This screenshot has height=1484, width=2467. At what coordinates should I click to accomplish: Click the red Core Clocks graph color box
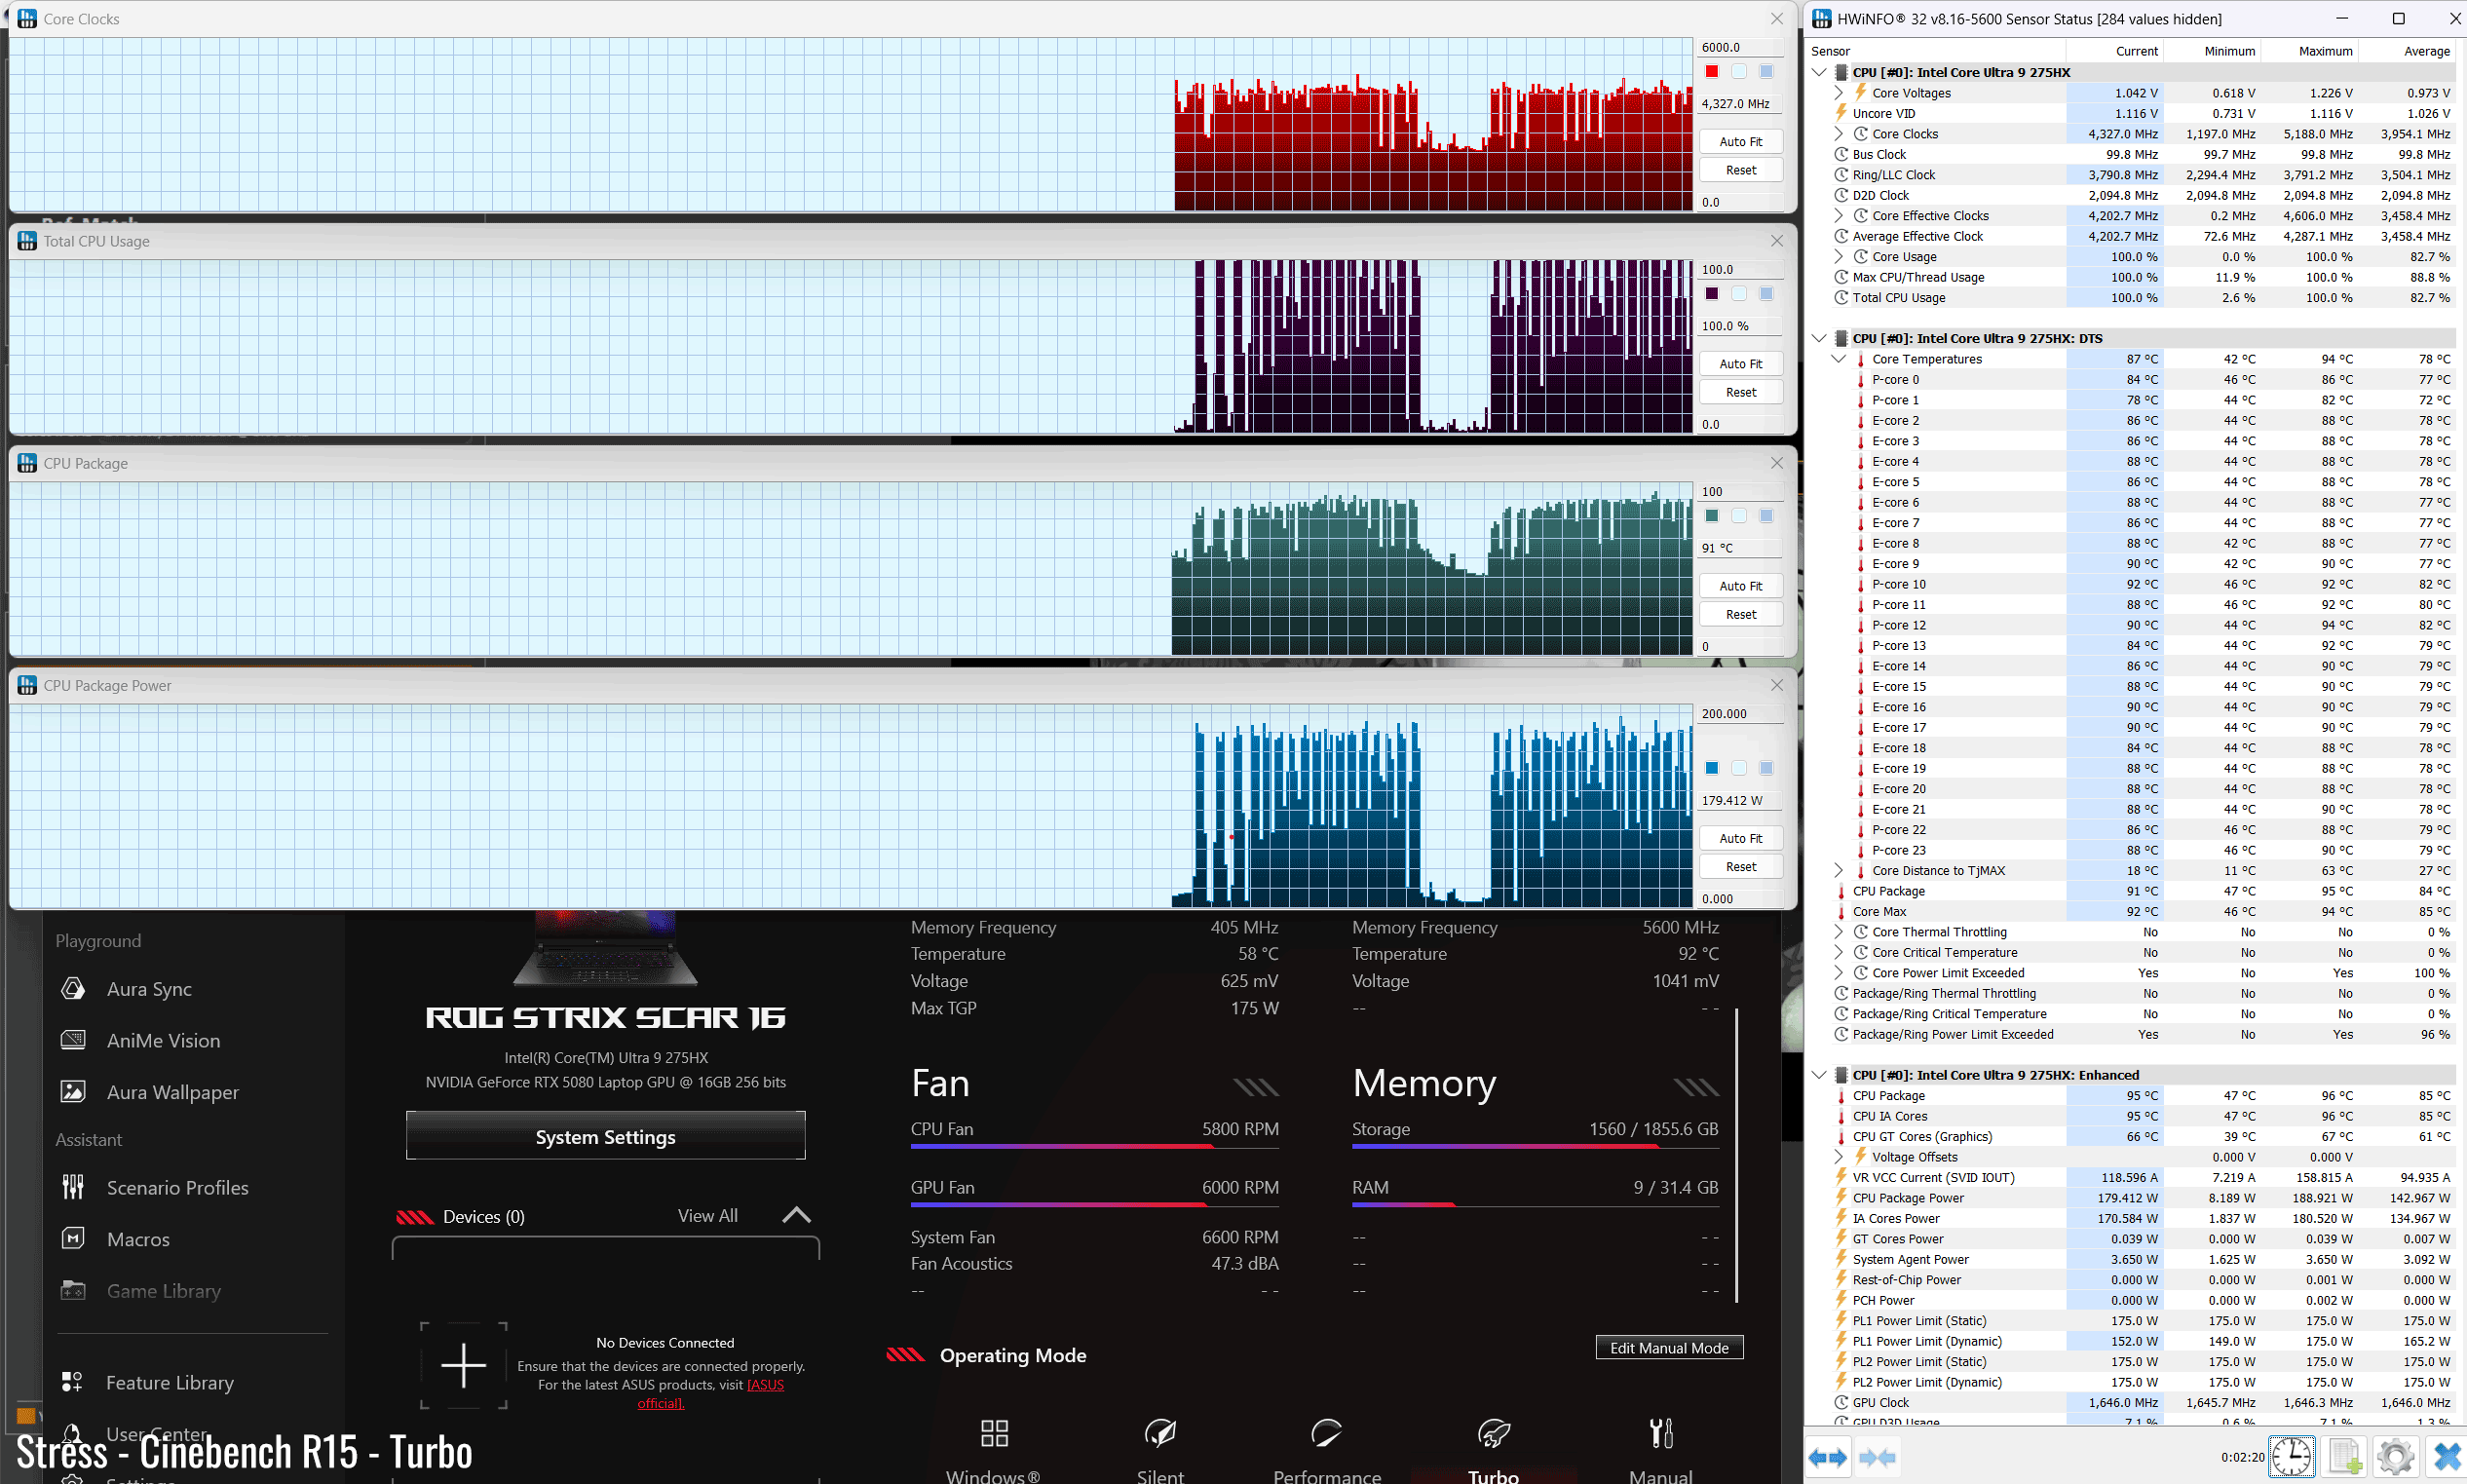tap(1712, 71)
